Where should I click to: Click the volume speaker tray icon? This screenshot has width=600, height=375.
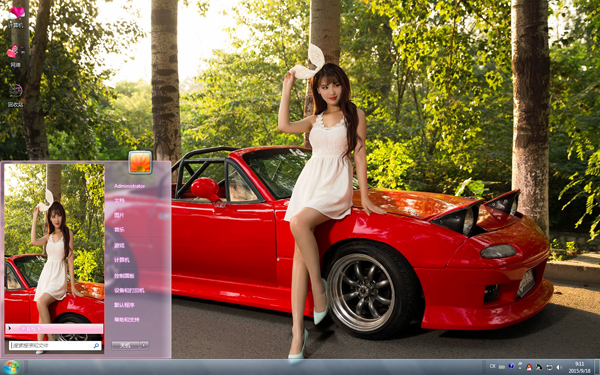click(x=559, y=367)
